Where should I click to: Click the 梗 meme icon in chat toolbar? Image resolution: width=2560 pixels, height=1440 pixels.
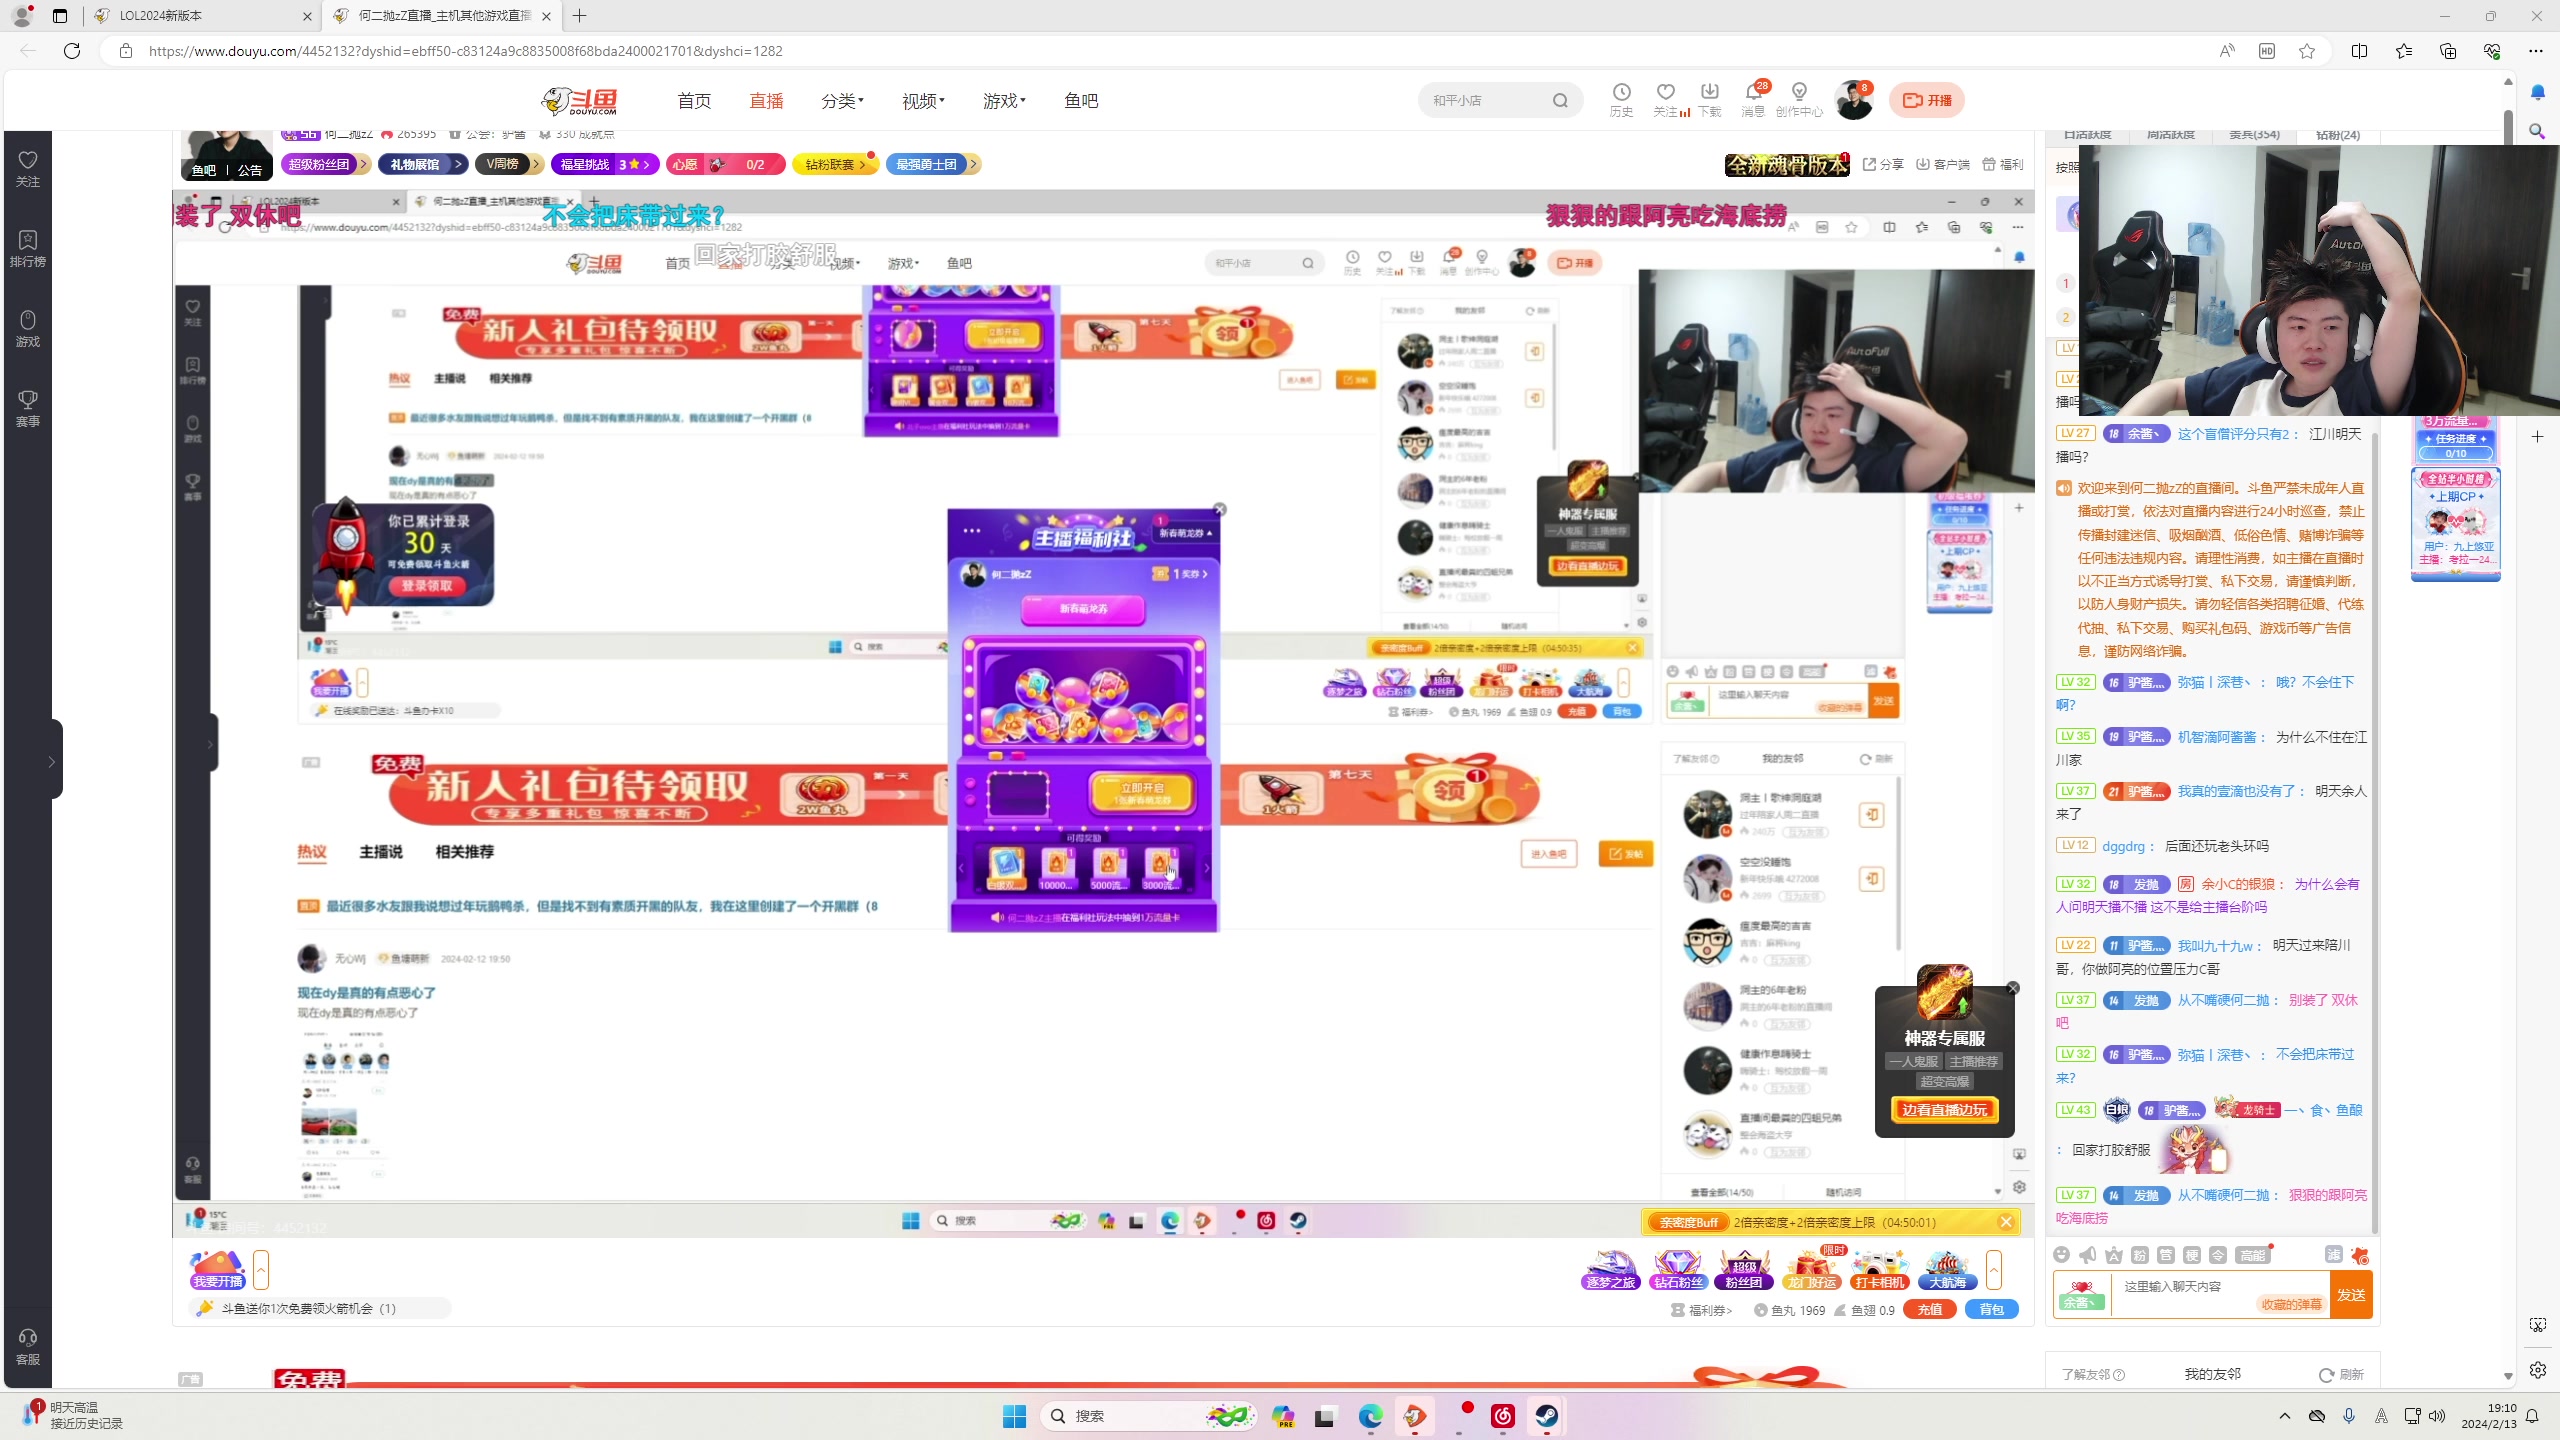click(2192, 1255)
